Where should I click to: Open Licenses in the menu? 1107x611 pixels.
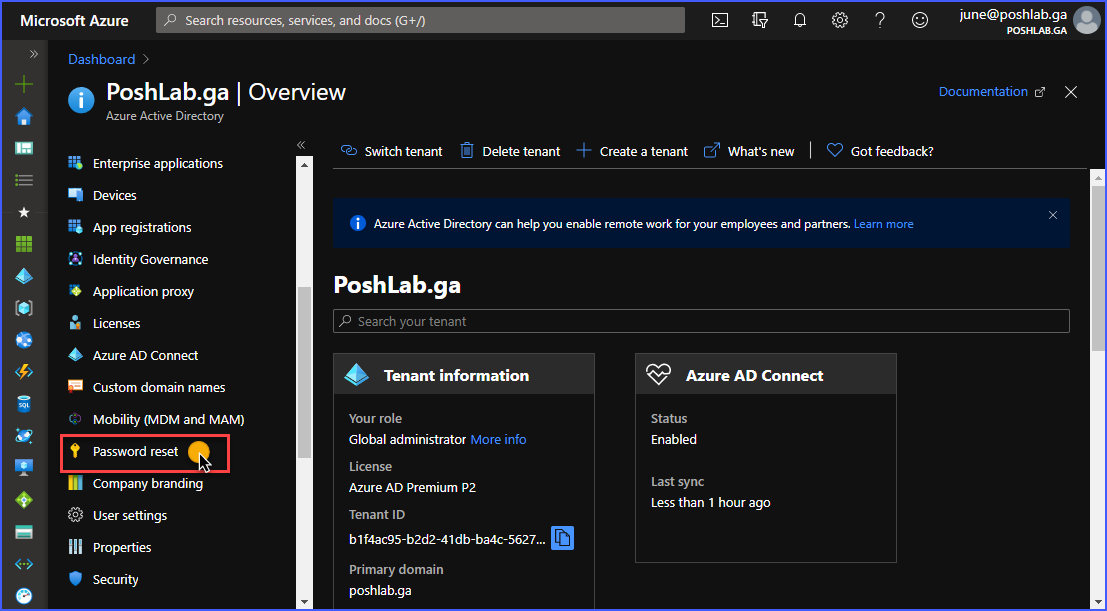(x=116, y=324)
